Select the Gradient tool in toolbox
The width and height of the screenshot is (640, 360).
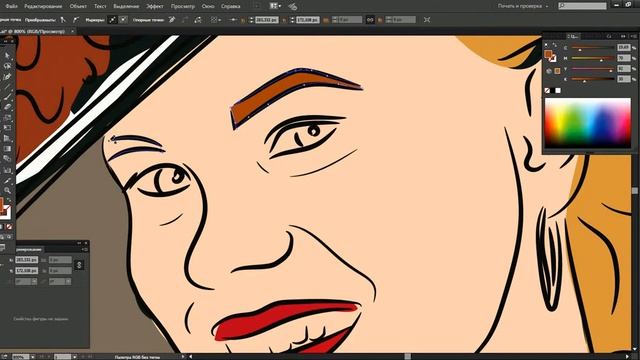7,149
